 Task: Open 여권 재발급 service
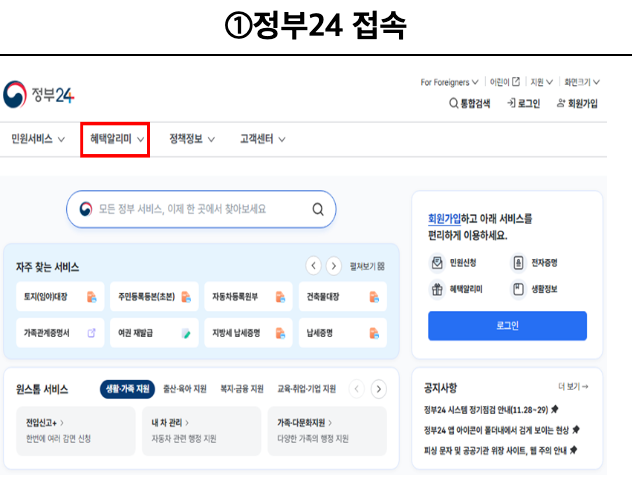pos(154,333)
